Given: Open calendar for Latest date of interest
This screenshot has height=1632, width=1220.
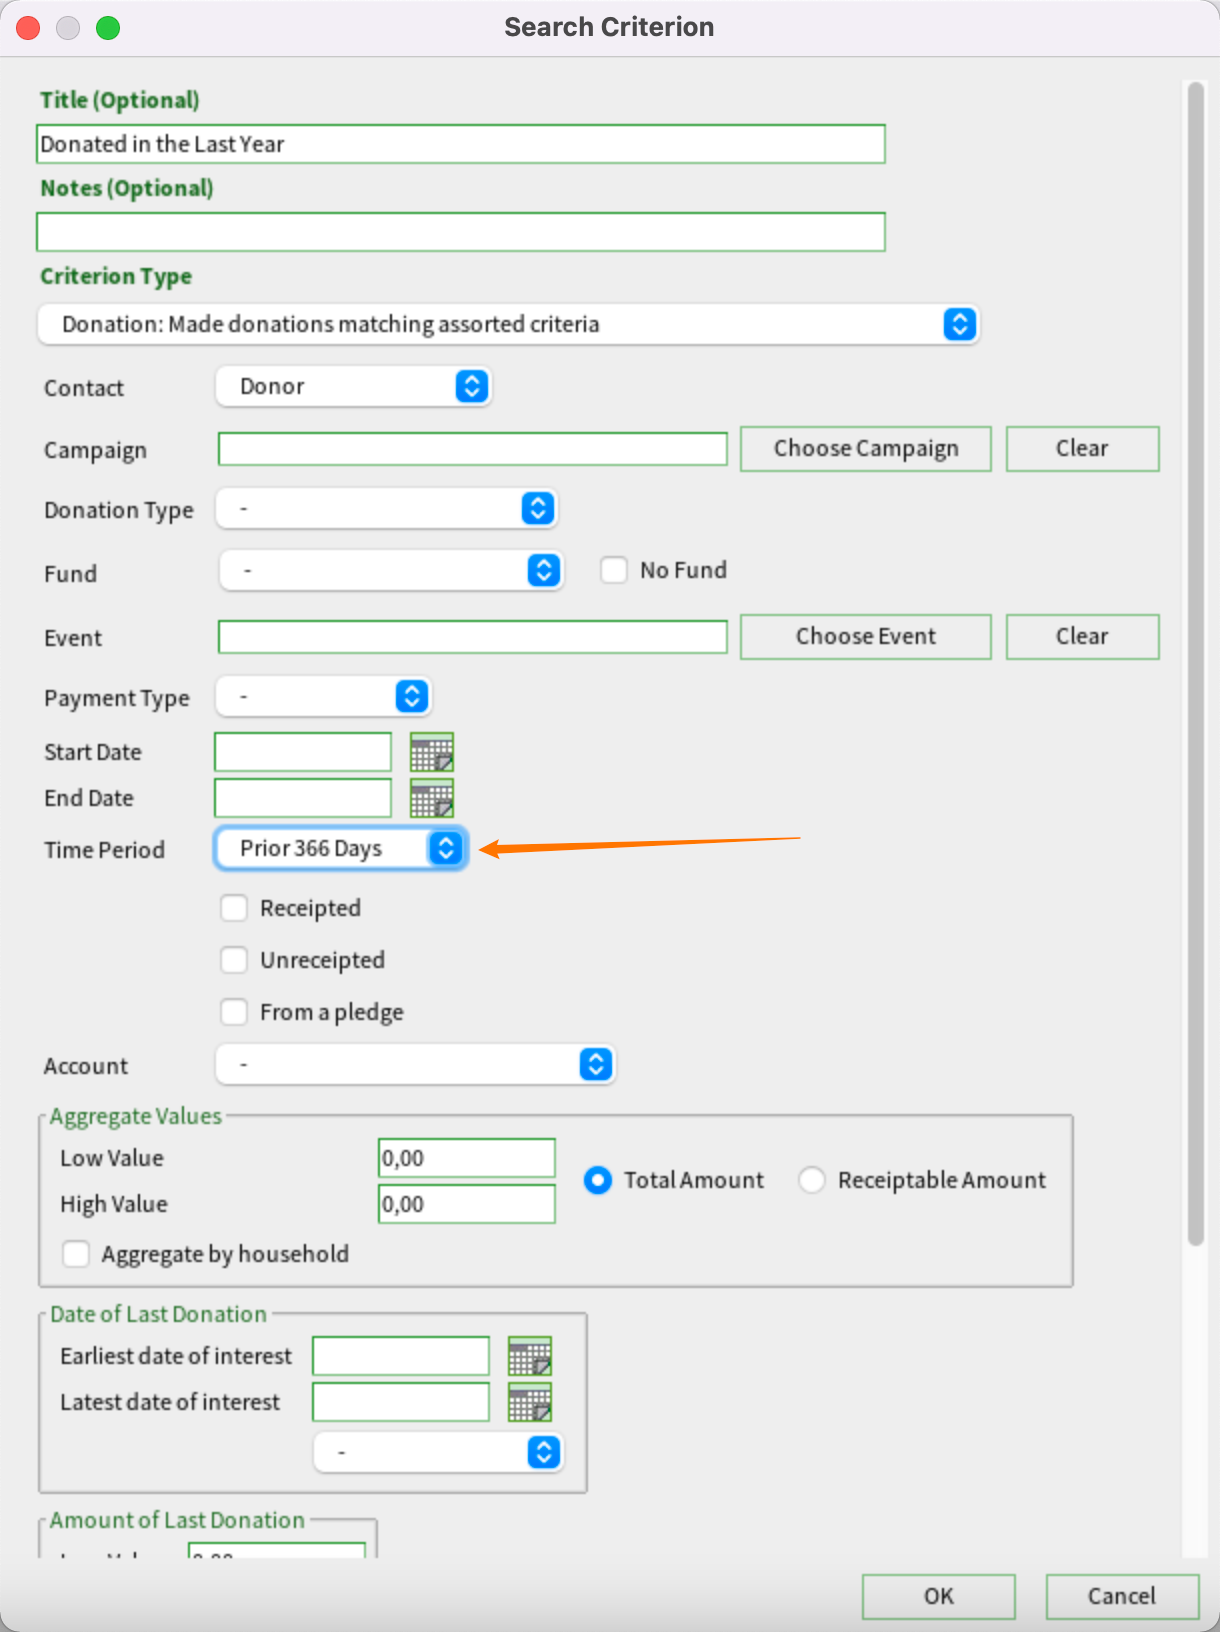Looking at the screenshot, I should (530, 1402).
